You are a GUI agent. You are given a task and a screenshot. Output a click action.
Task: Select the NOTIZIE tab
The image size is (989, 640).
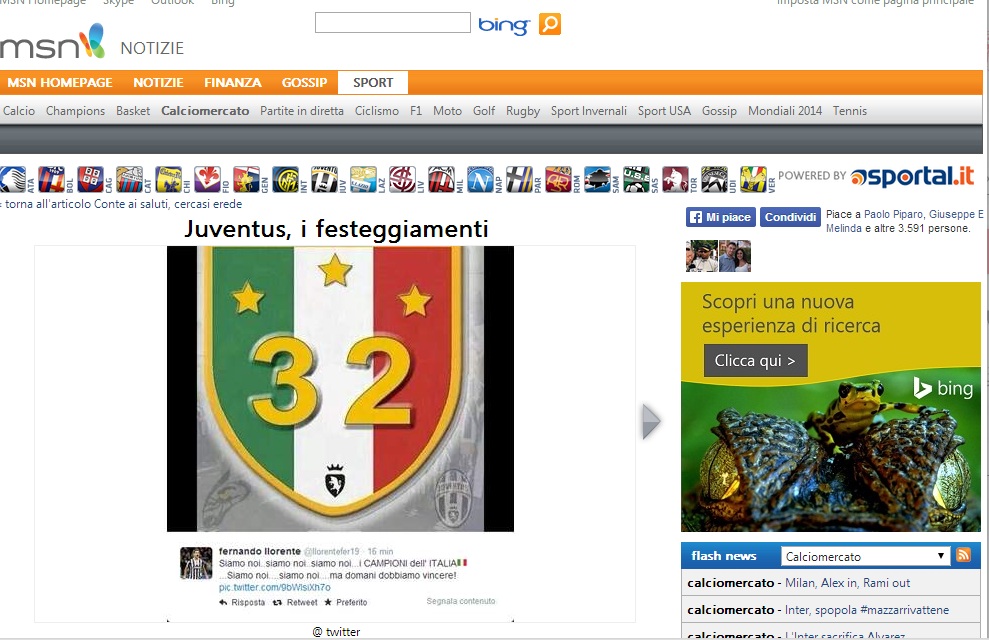(158, 83)
